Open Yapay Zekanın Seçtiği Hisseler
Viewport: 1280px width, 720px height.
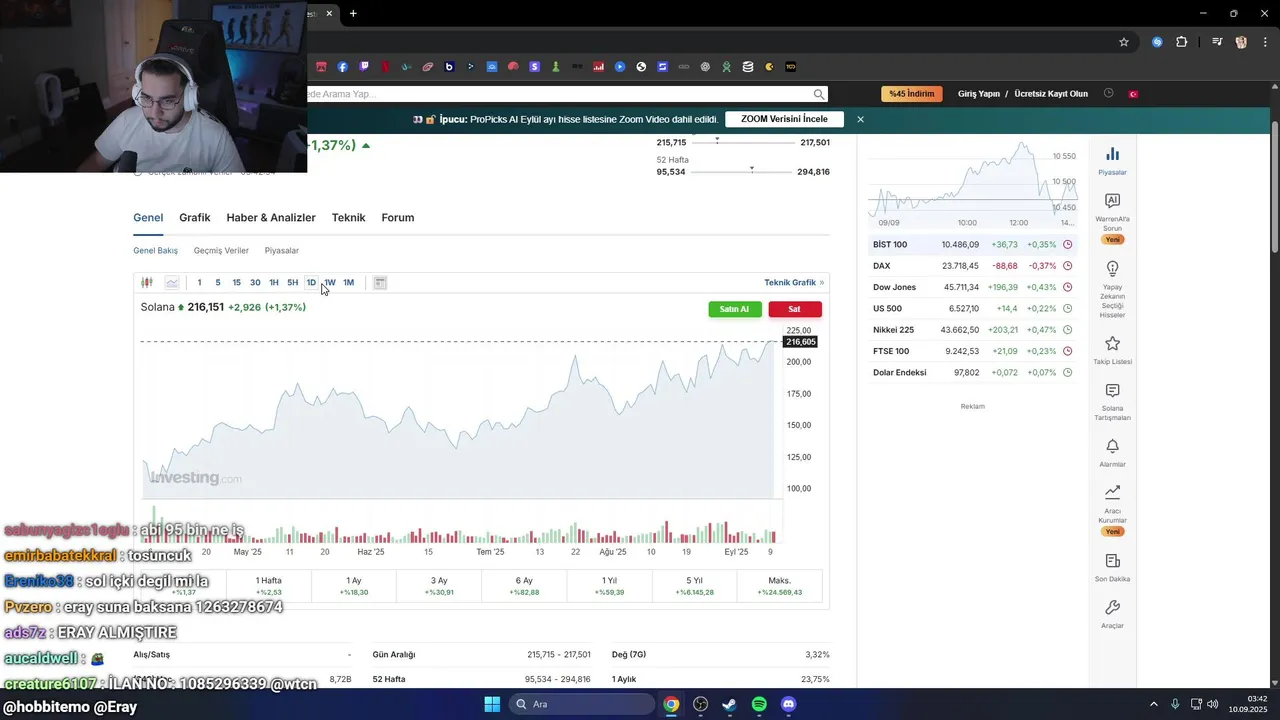pyautogui.click(x=1112, y=290)
